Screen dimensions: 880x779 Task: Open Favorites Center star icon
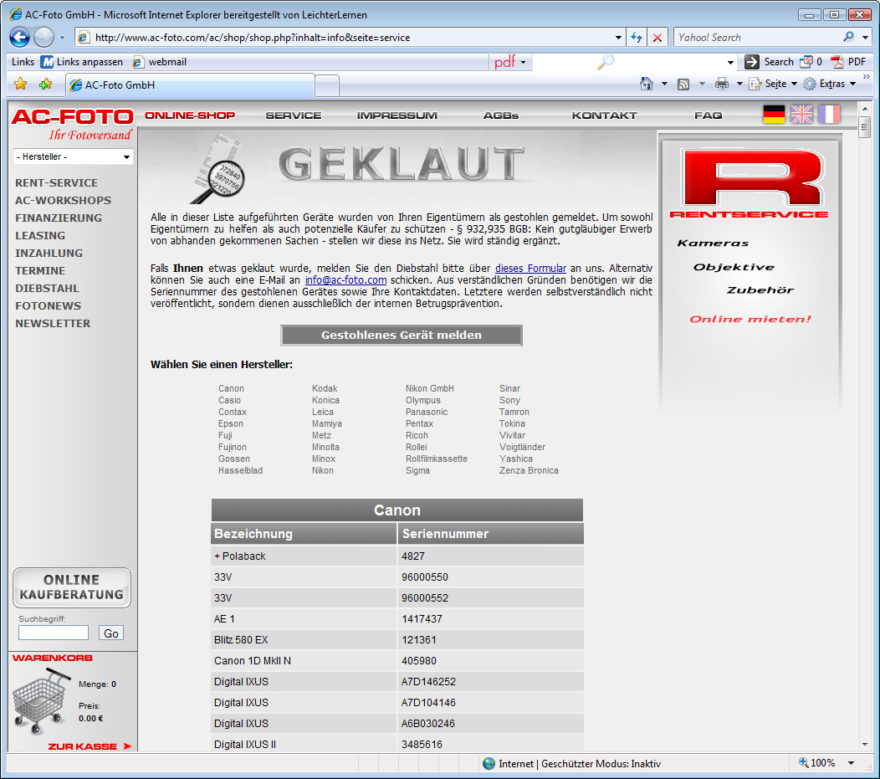coord(21,84)
